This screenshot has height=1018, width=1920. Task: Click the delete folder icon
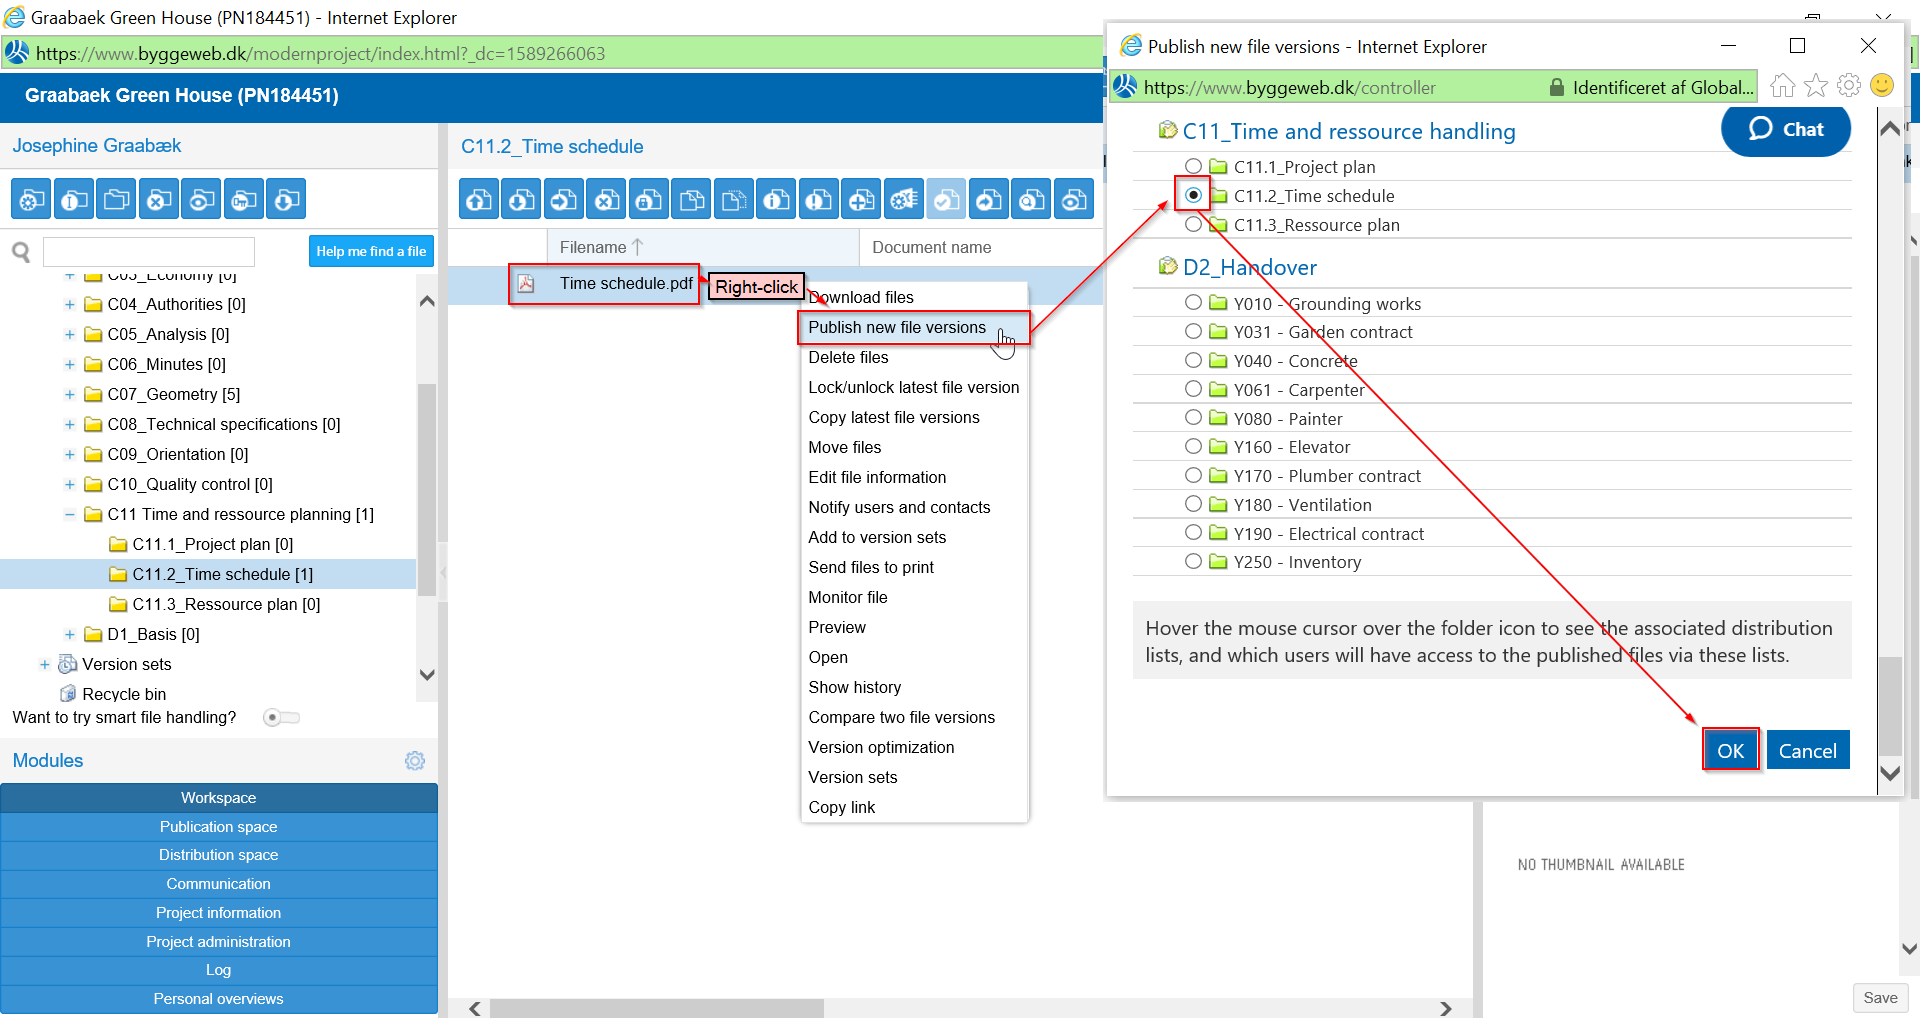(x=158, y=198)
